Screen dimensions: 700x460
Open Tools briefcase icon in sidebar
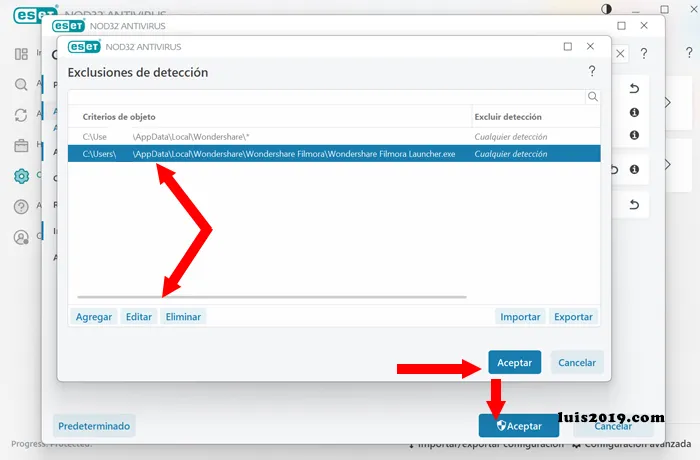click(21, 145)
